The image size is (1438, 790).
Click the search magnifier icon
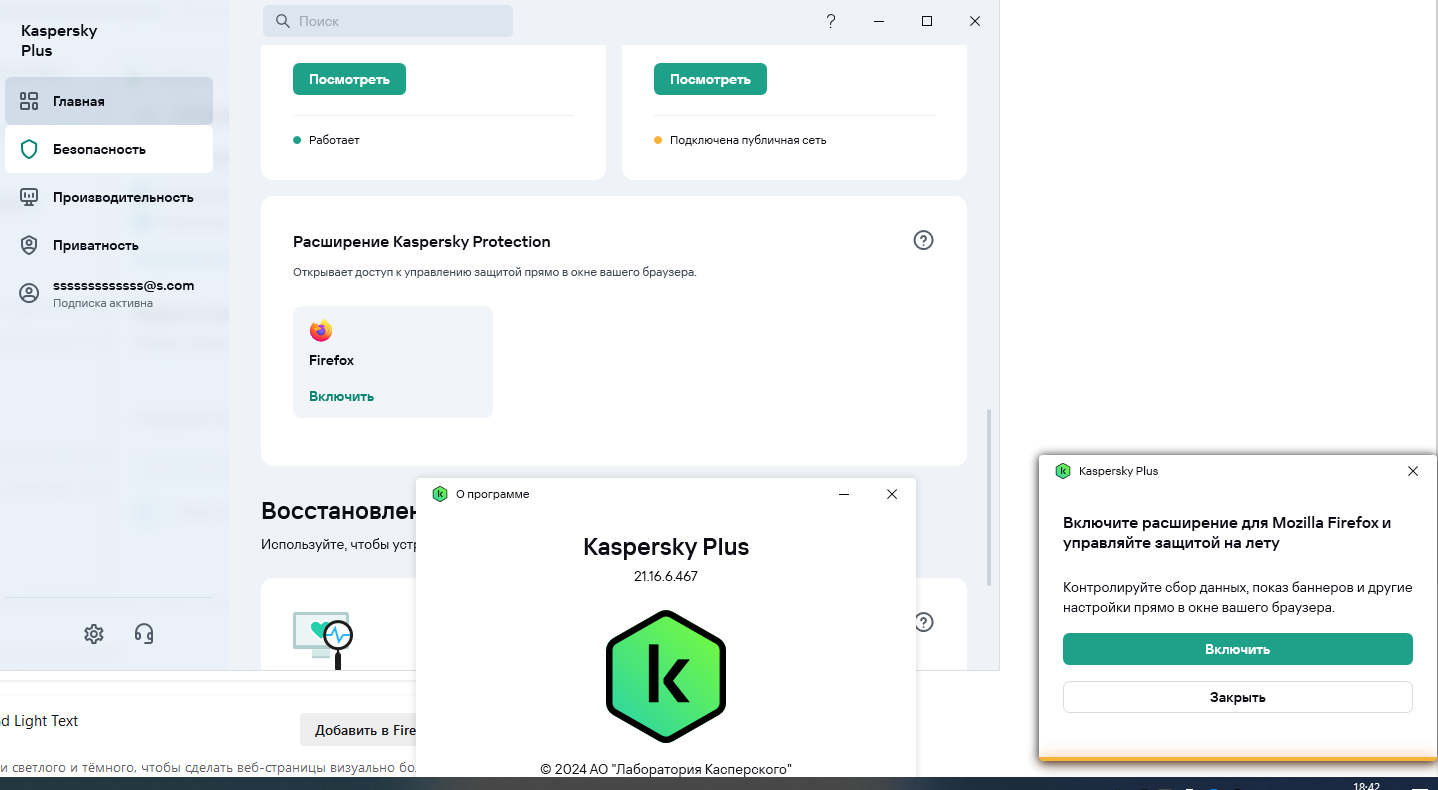click(283, 21)
